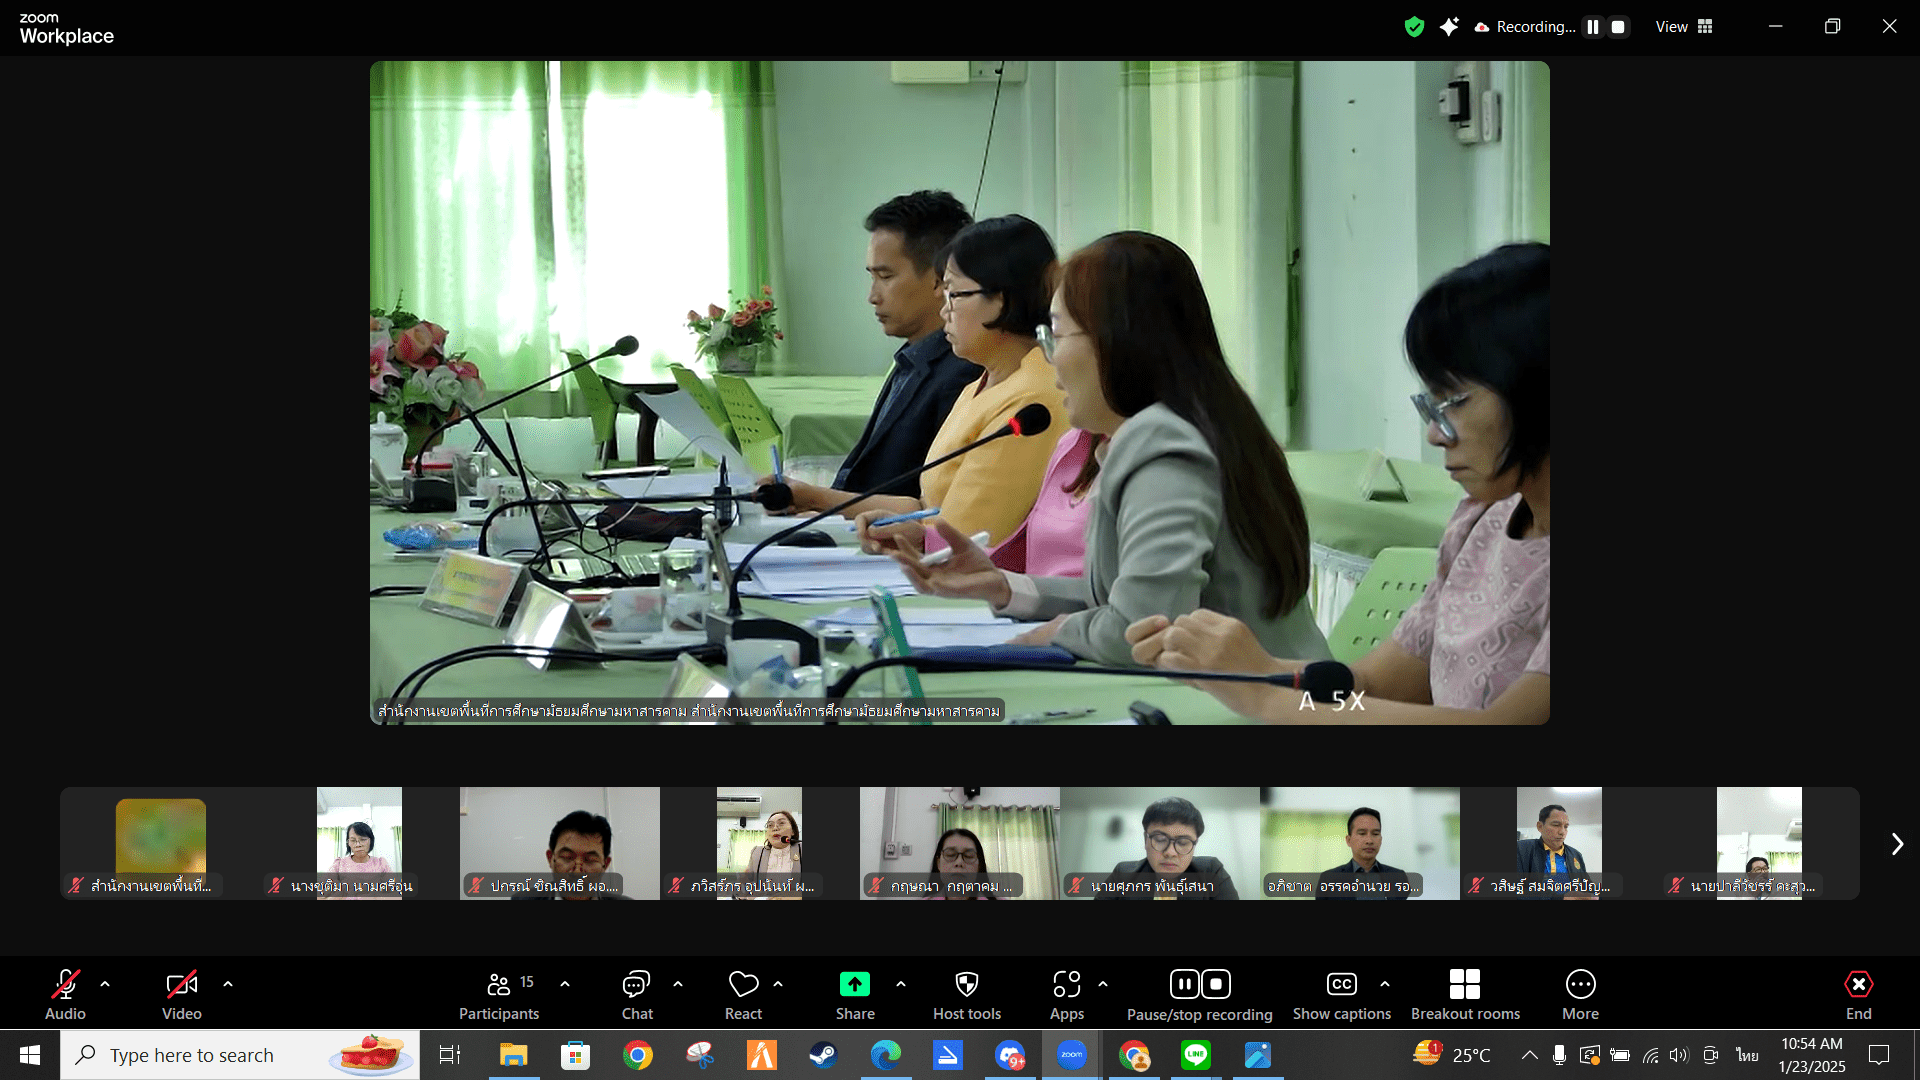The height and width of the screenshot is (1080, 1920).
Task: Show next participants with right arrow
Action: [1897, 844]
